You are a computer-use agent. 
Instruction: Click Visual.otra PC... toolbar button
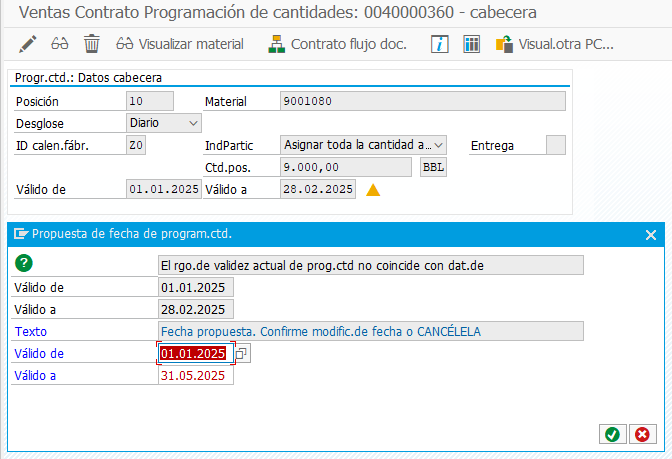[555, 44]
